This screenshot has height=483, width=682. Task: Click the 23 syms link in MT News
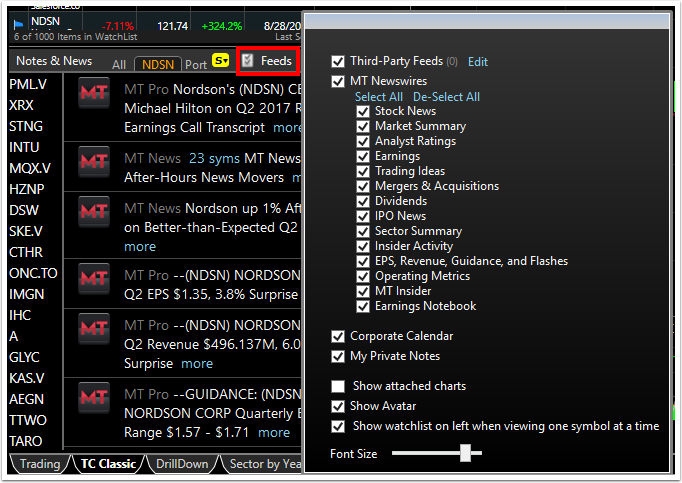tap(214, 158)
